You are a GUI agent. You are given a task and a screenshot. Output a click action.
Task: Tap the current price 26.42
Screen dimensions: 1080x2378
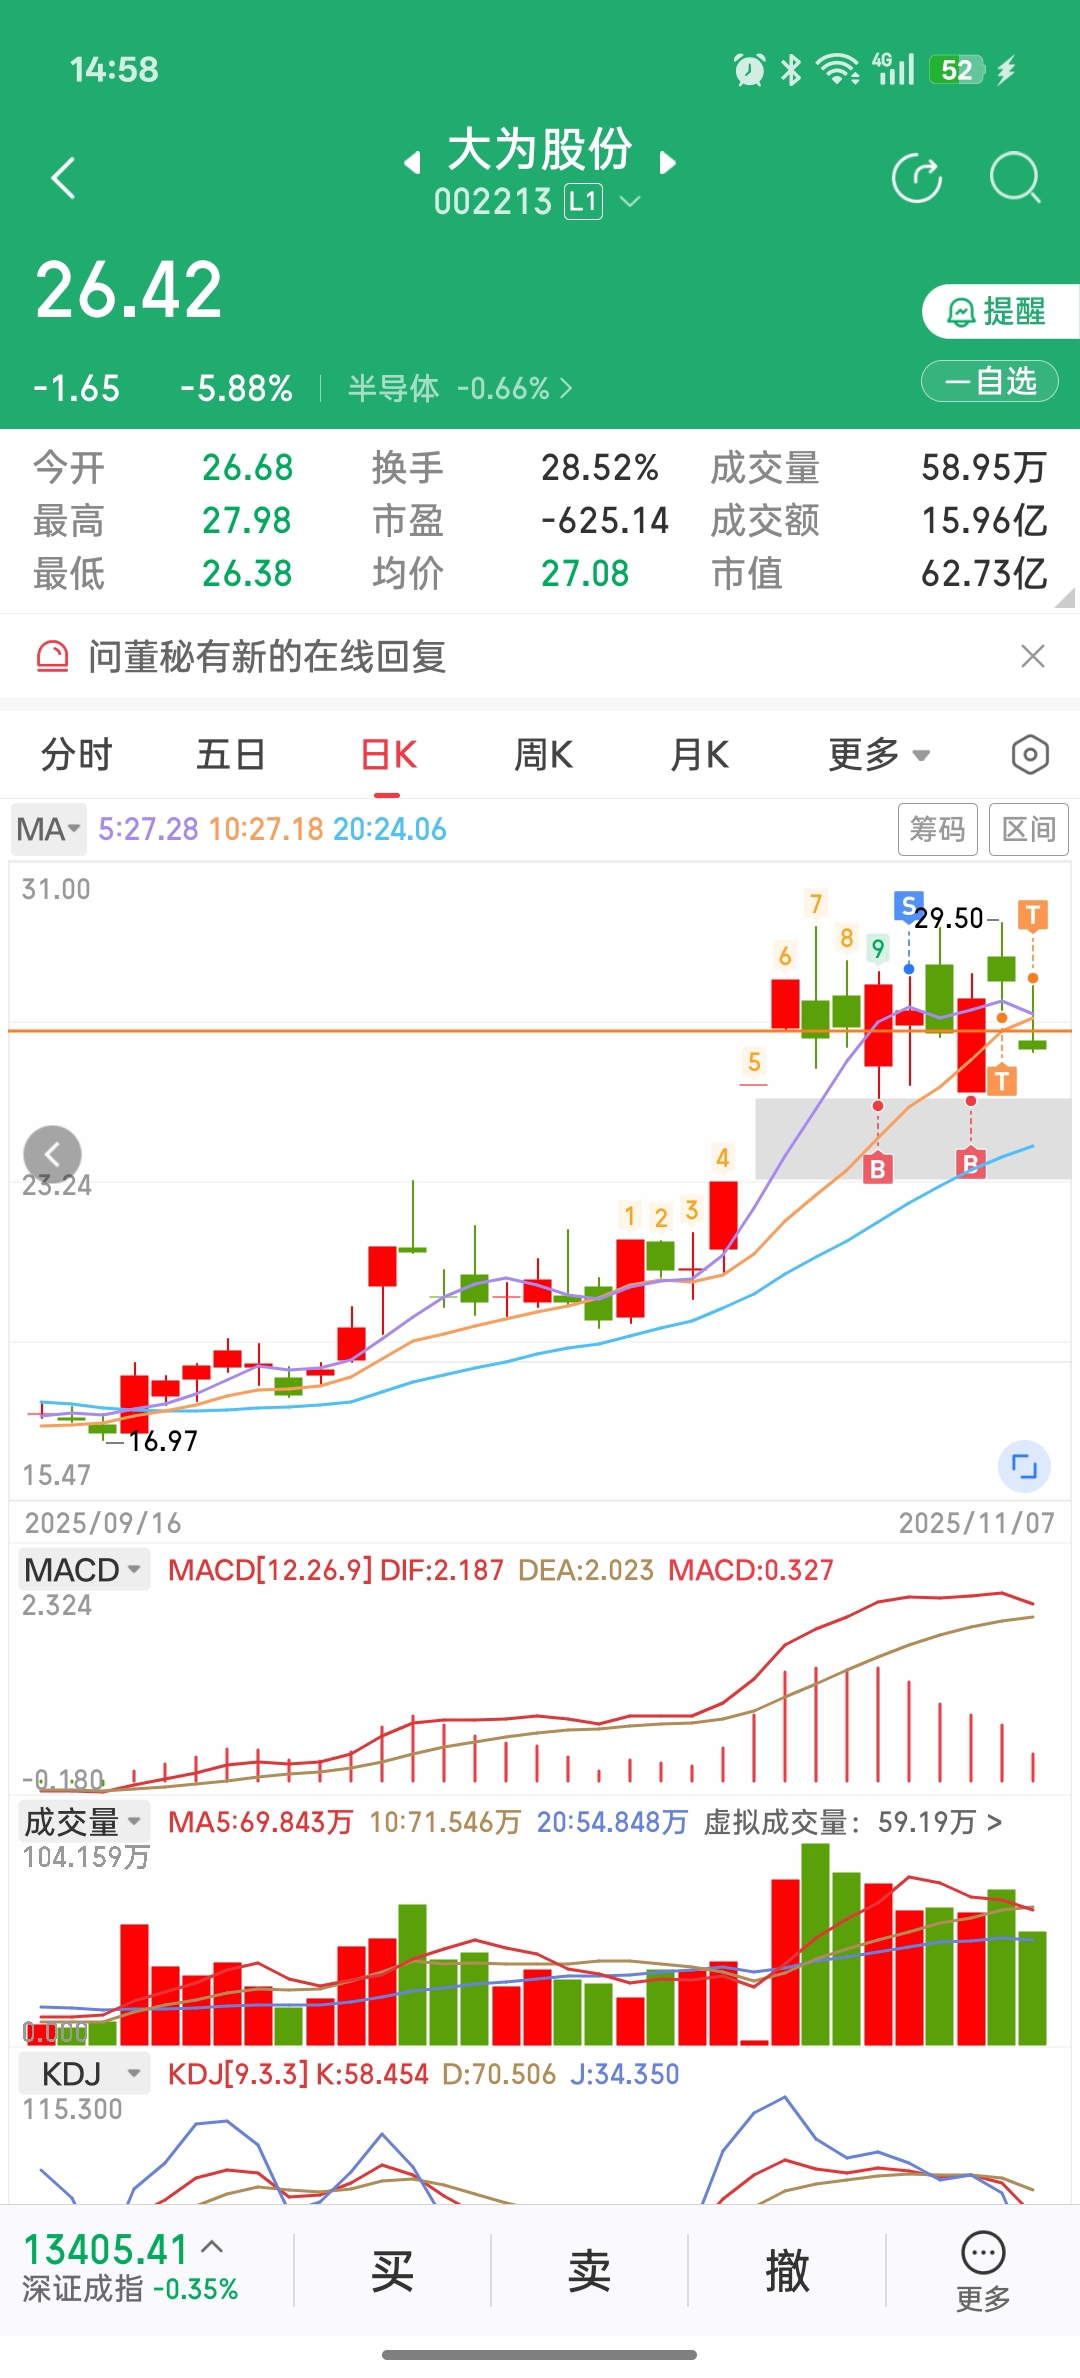128,290
